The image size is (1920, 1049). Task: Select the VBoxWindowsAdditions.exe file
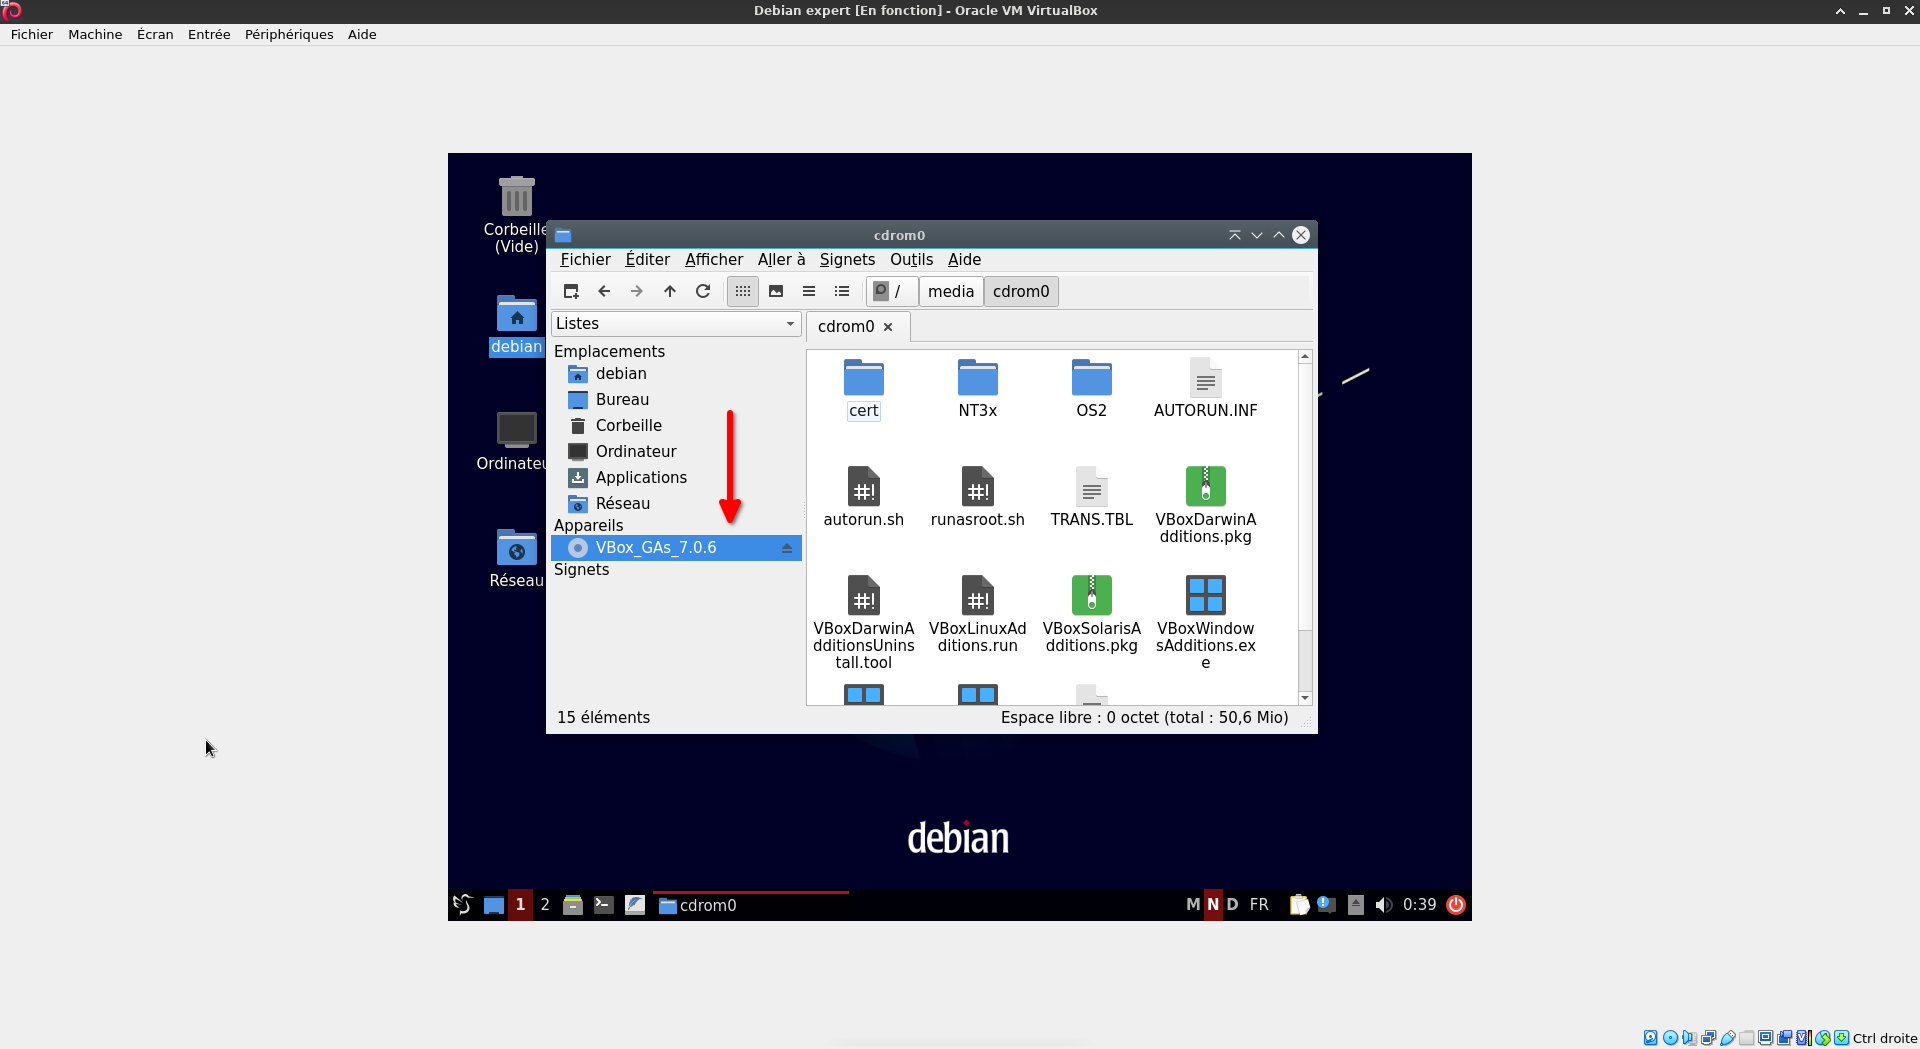1206,622
